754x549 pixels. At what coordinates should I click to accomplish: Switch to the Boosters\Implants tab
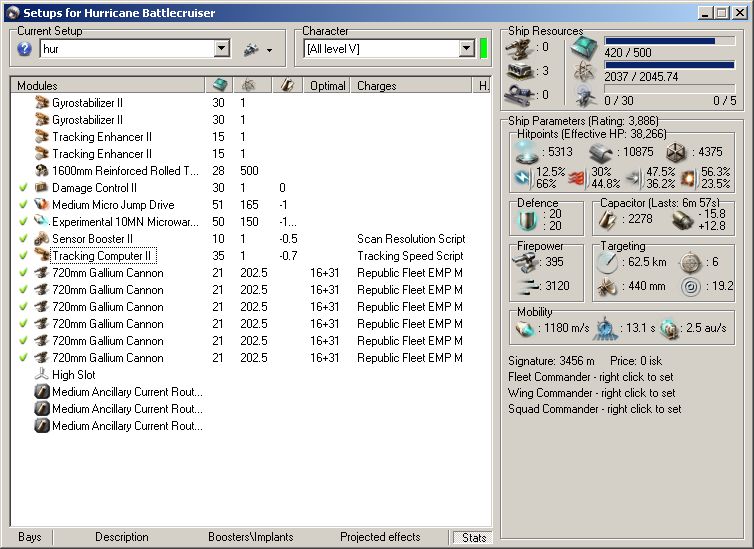pyautogui.click(x=253, y=537)
